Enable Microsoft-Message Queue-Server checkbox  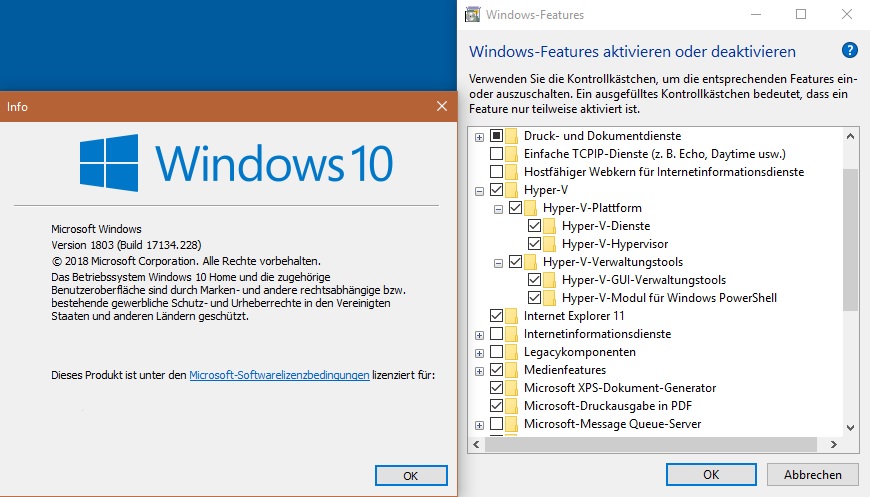click(497, 424)
